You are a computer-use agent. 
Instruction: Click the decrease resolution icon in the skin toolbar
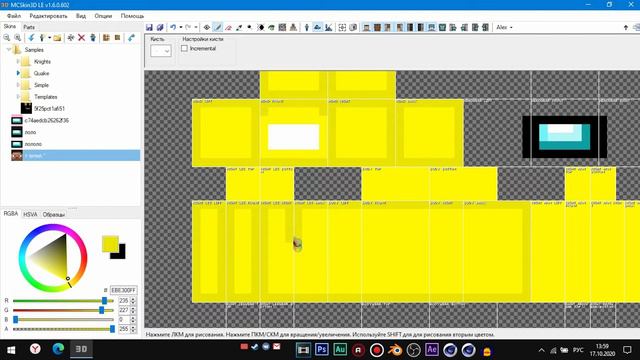[x=106, y=38]
